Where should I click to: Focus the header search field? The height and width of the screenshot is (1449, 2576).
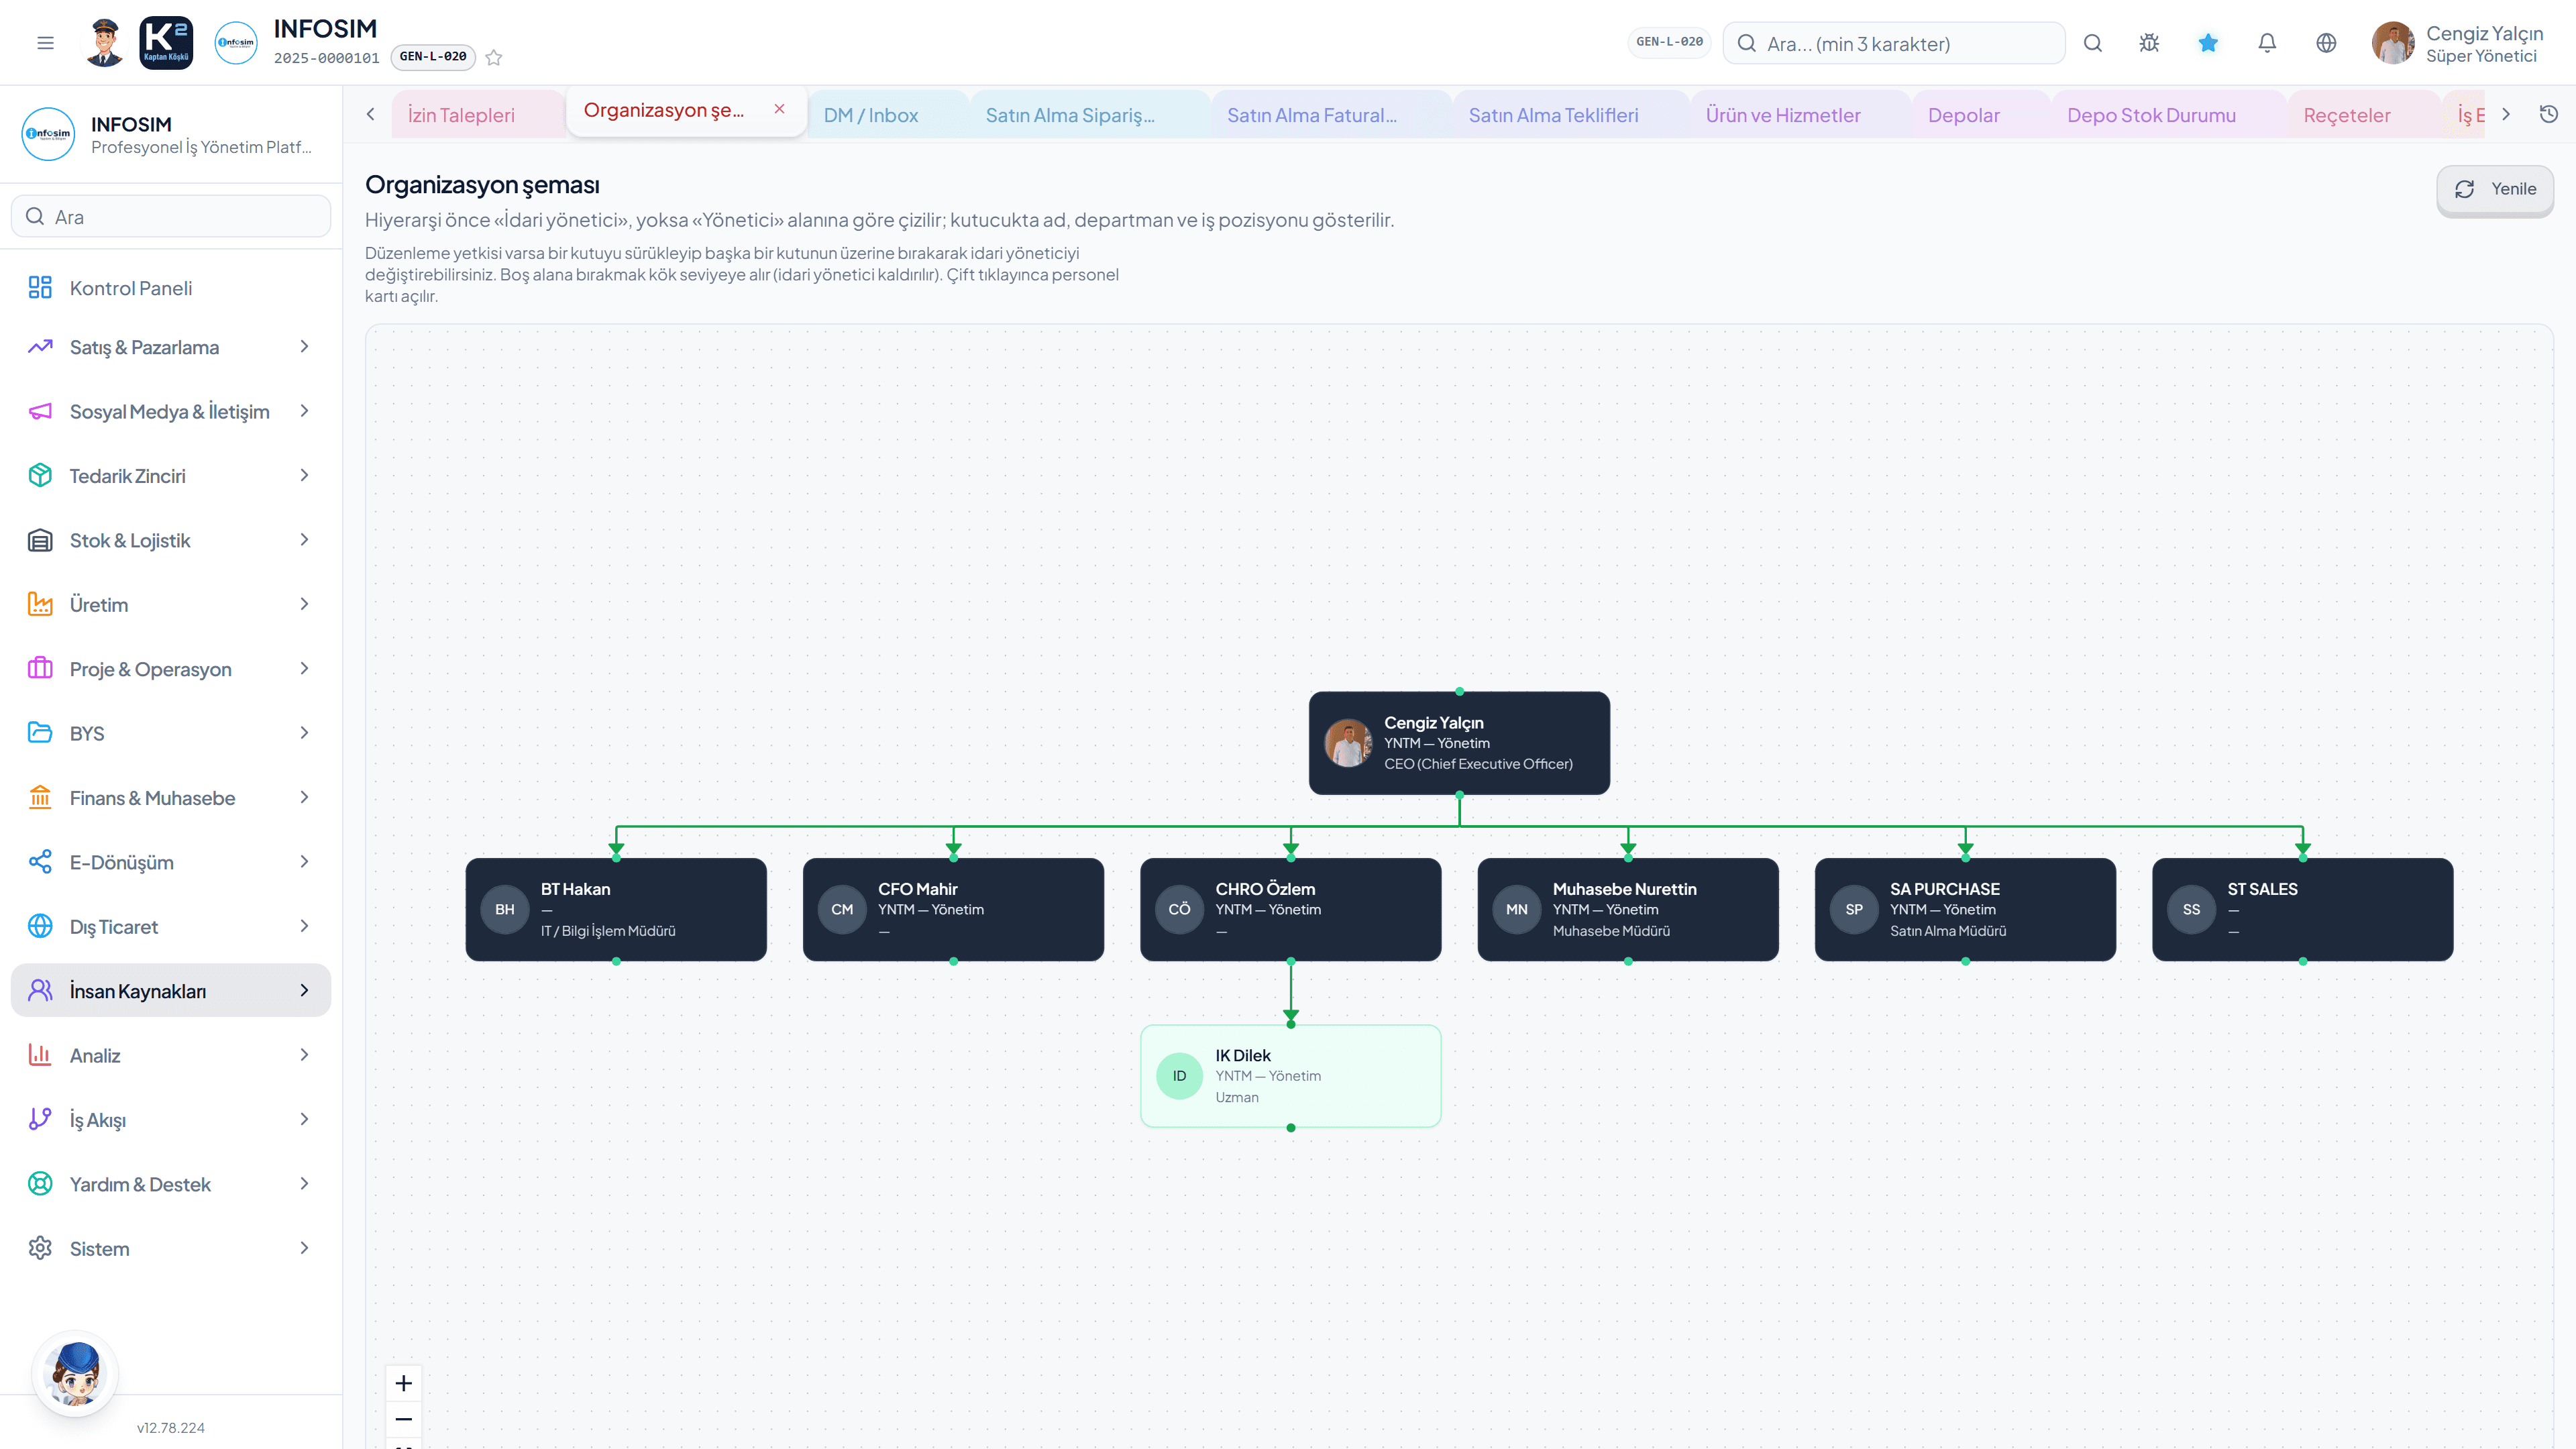tap(1893, 43)
